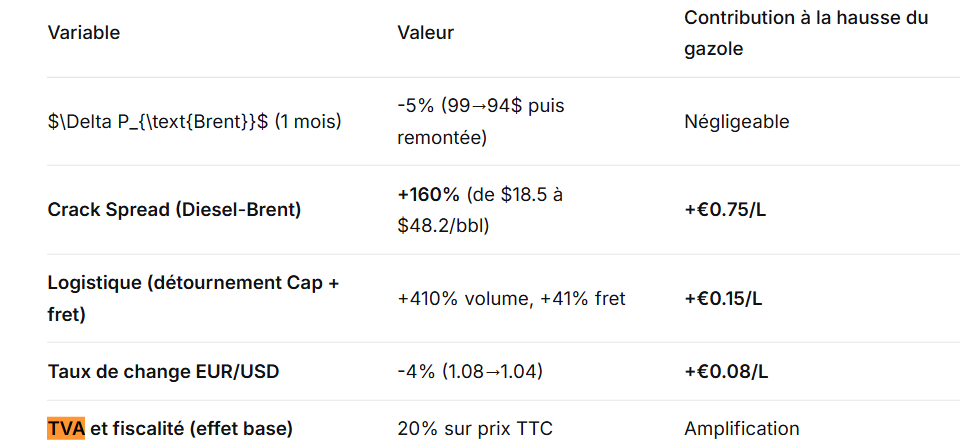This screenshot has height=447, width=960.
Task: Click the Valeur column header
Action: [x=425, y=33]
